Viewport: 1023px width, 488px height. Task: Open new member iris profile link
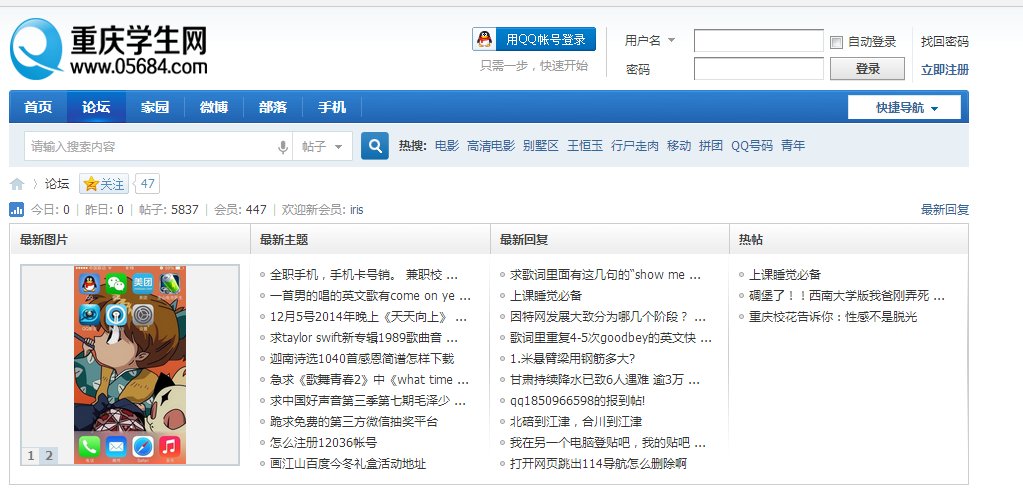coord(356,209)
